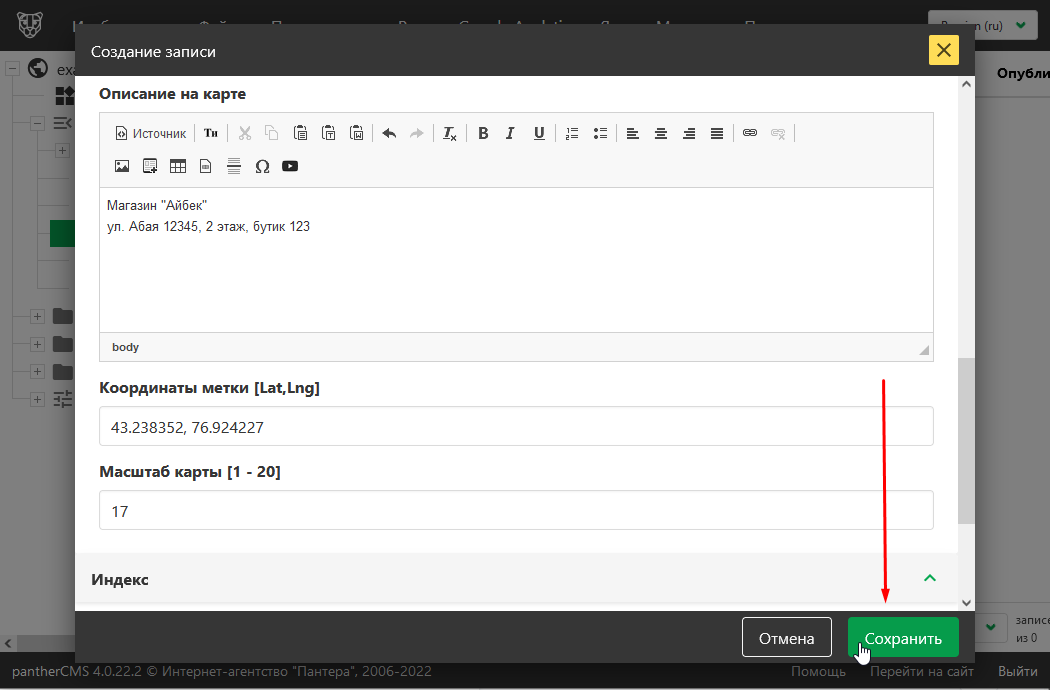
Task: Insert a numbered list
Action: tap(572, 133)
